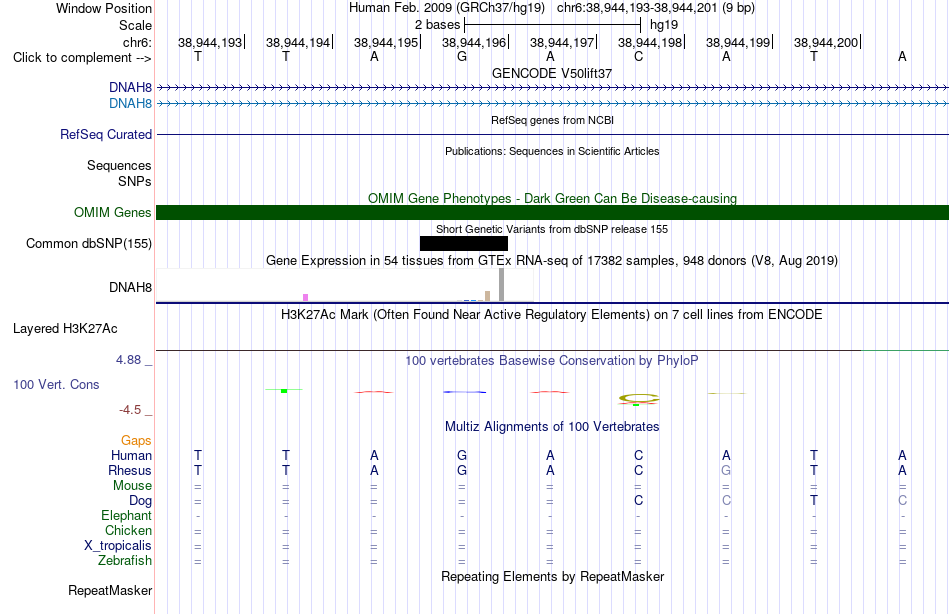Click the hg19 label beside the scale bar

[663, 25]
